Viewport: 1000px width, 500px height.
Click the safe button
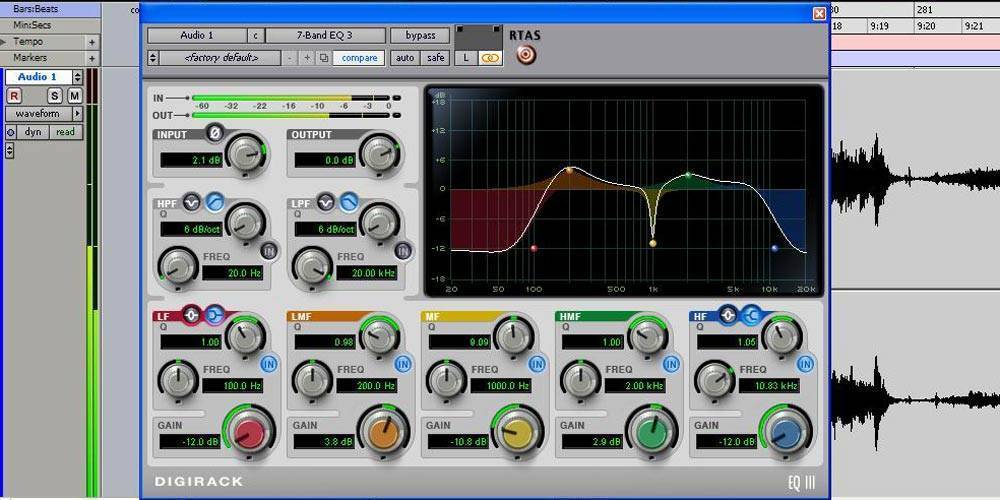tap(436, 57)
